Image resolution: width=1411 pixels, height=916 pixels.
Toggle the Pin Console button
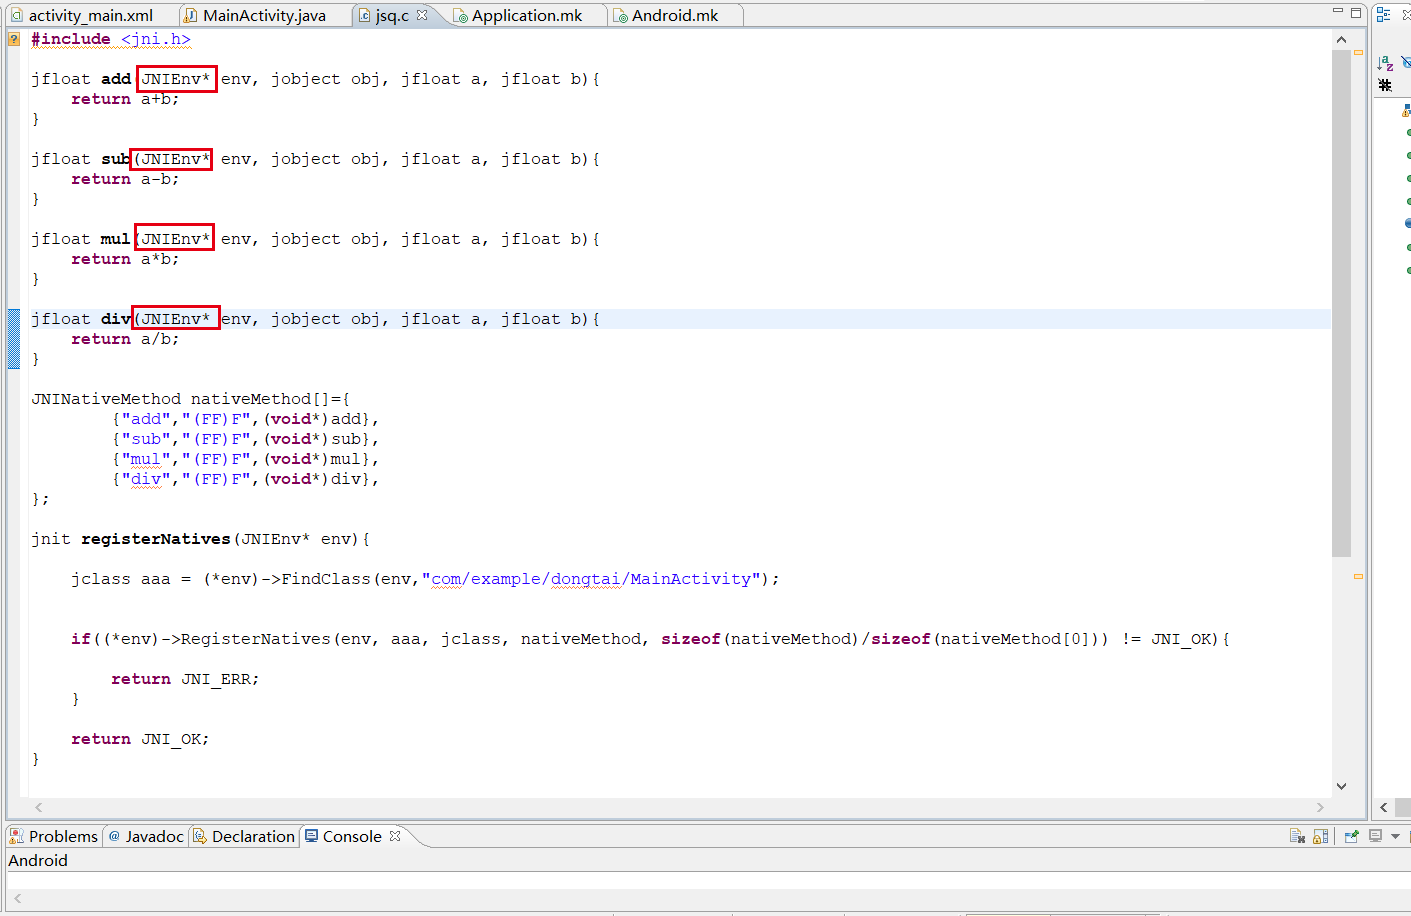[x=1351, y=836]
